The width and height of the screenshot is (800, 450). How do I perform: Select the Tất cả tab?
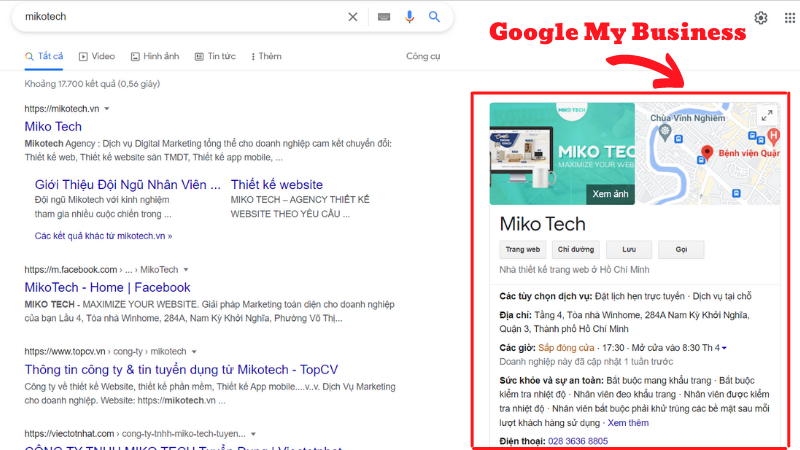[x=44, y=56]
